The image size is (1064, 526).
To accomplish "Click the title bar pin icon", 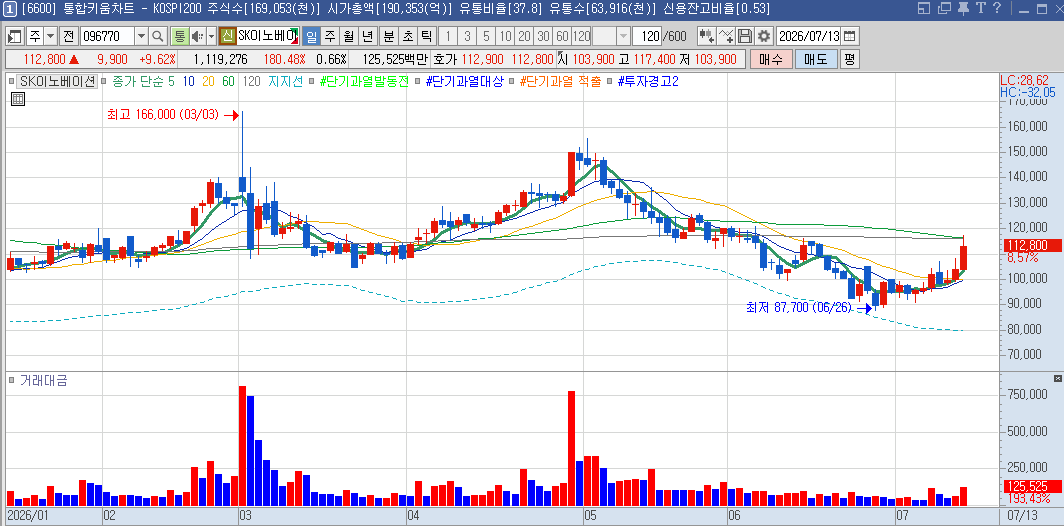I will tap(964, 8).
